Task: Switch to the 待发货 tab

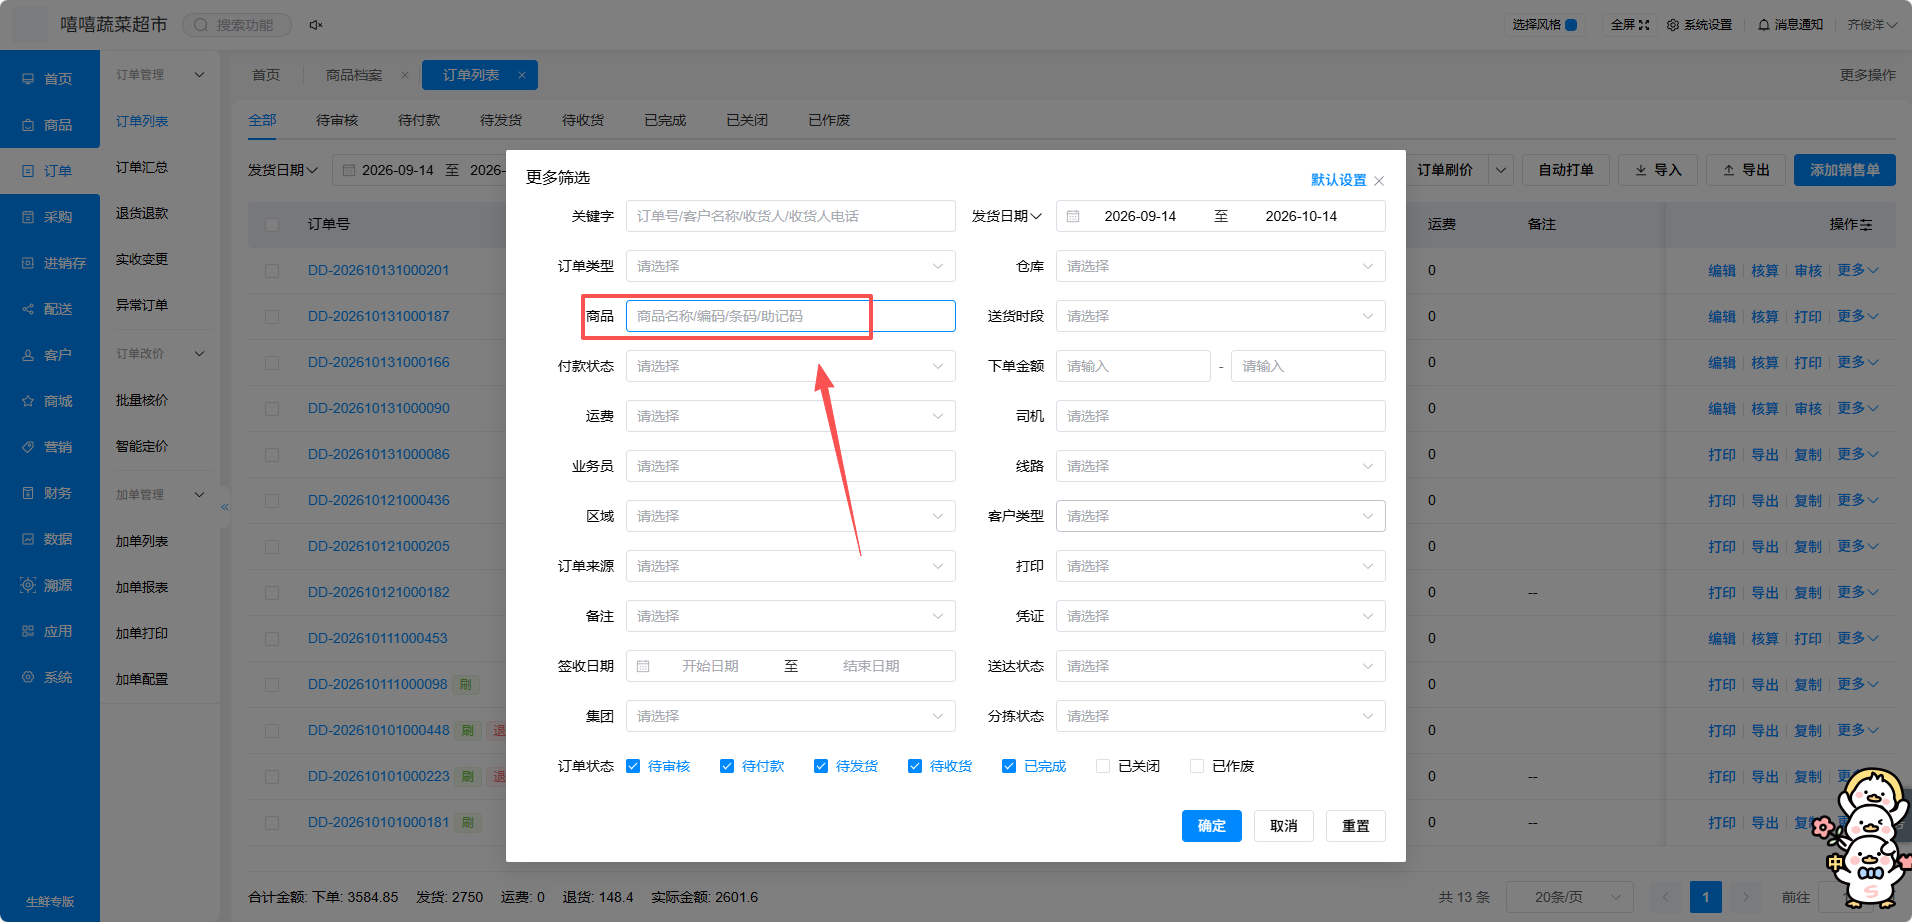Action: [501, 120]
